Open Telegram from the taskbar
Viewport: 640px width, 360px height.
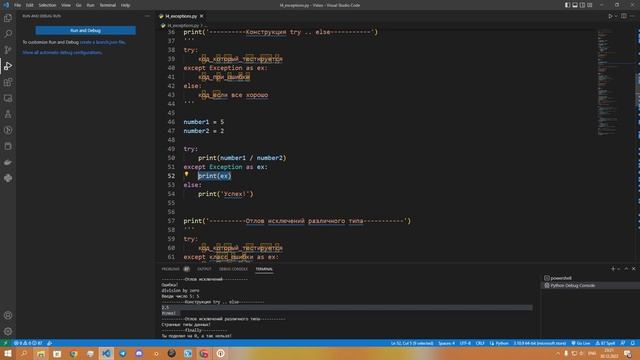tap(122, 353)
